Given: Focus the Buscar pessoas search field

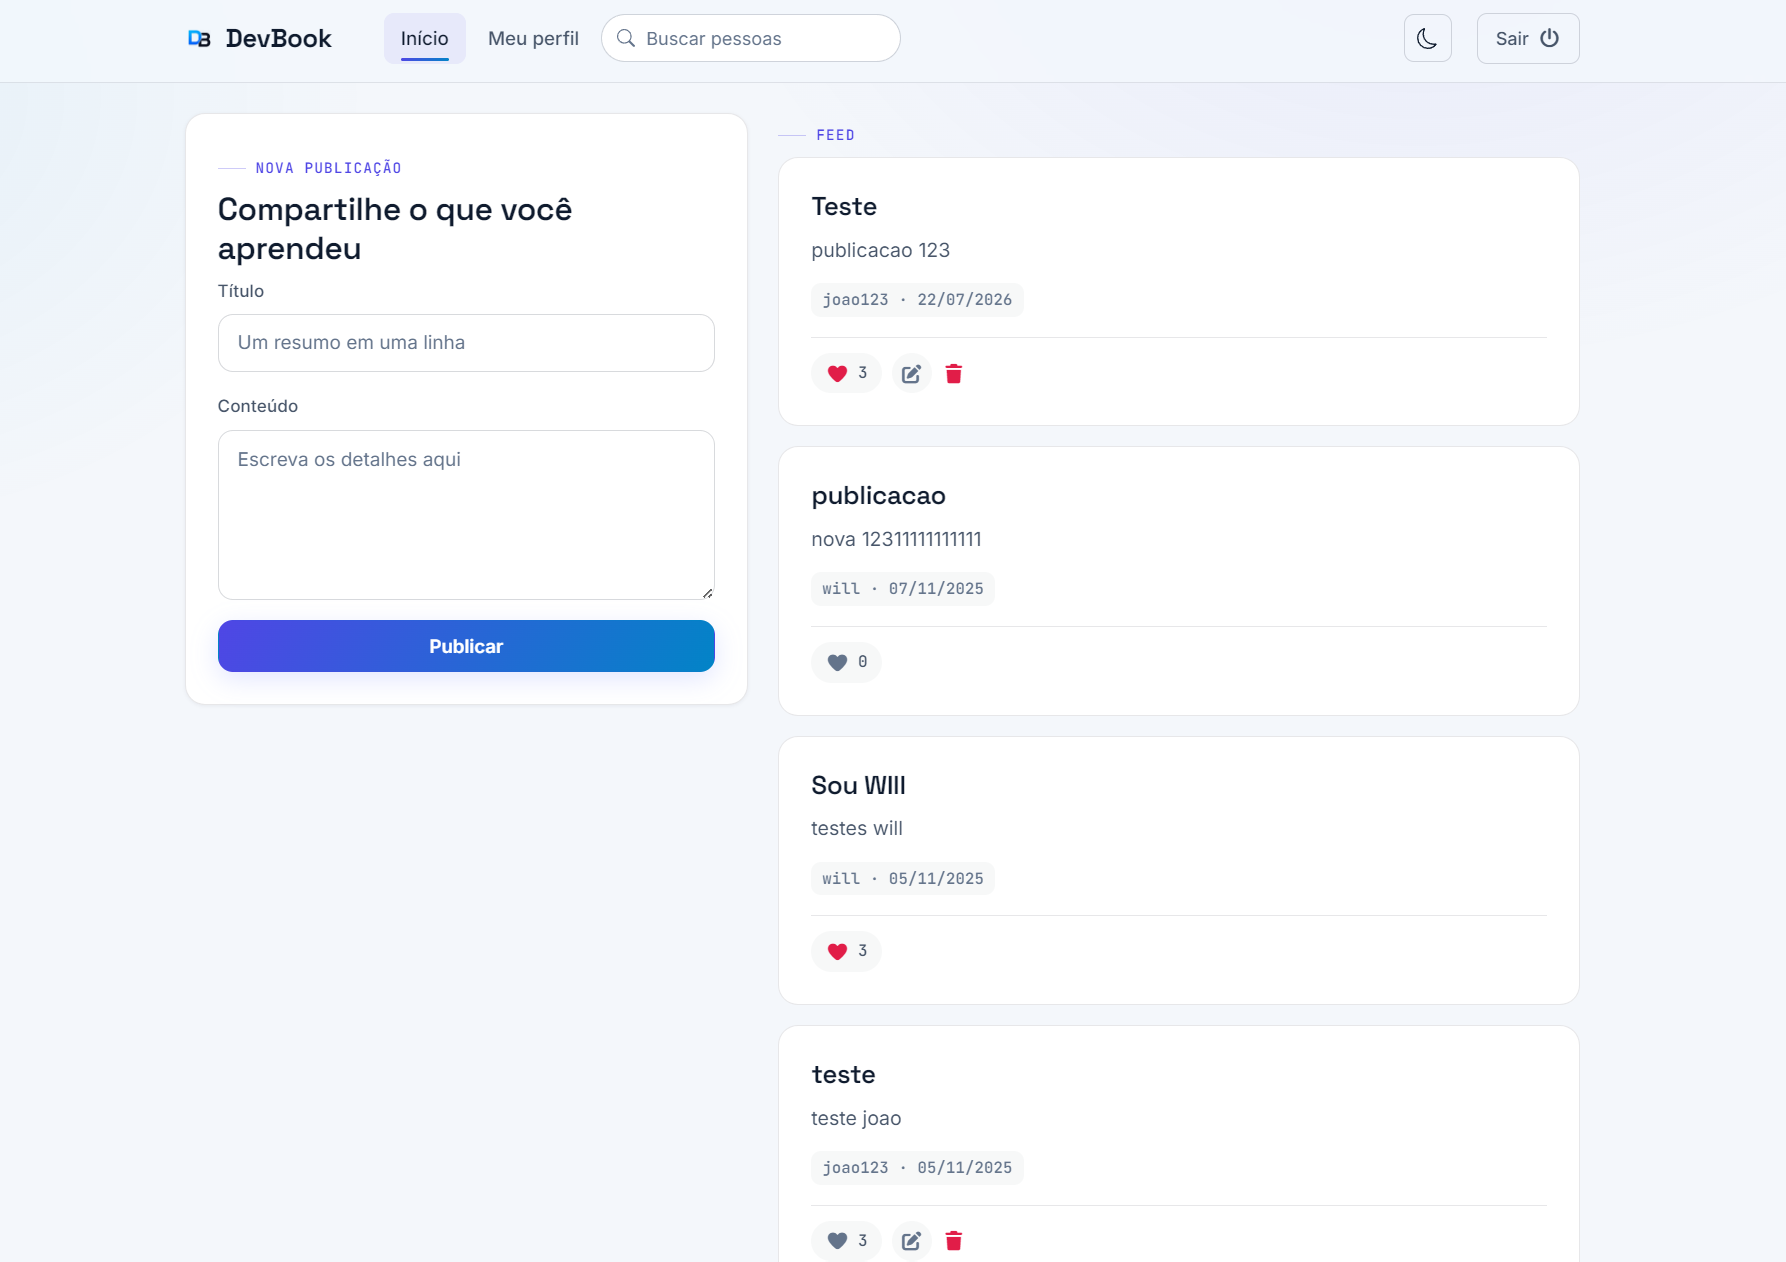Looking at the screenshot, I should [750, 38].
